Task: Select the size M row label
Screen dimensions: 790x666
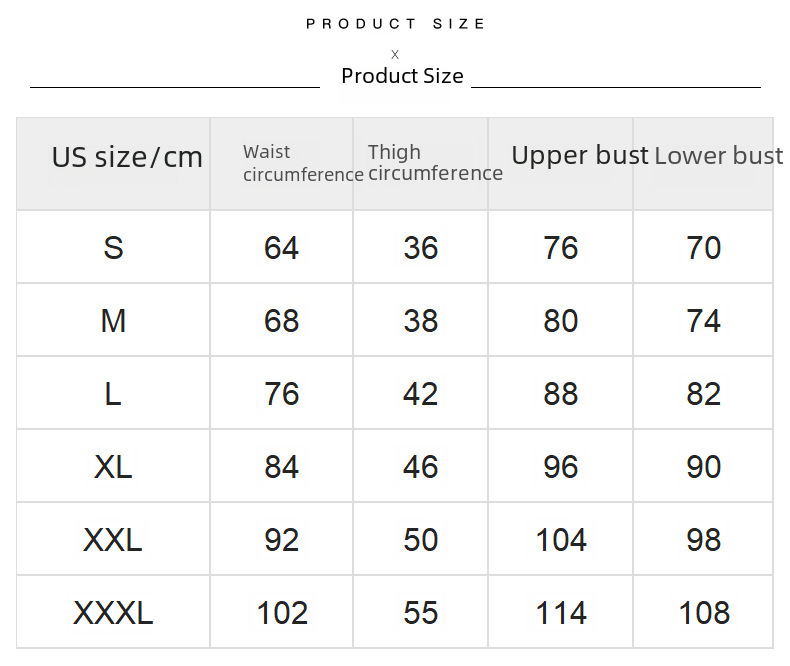Action: [113, 320]
